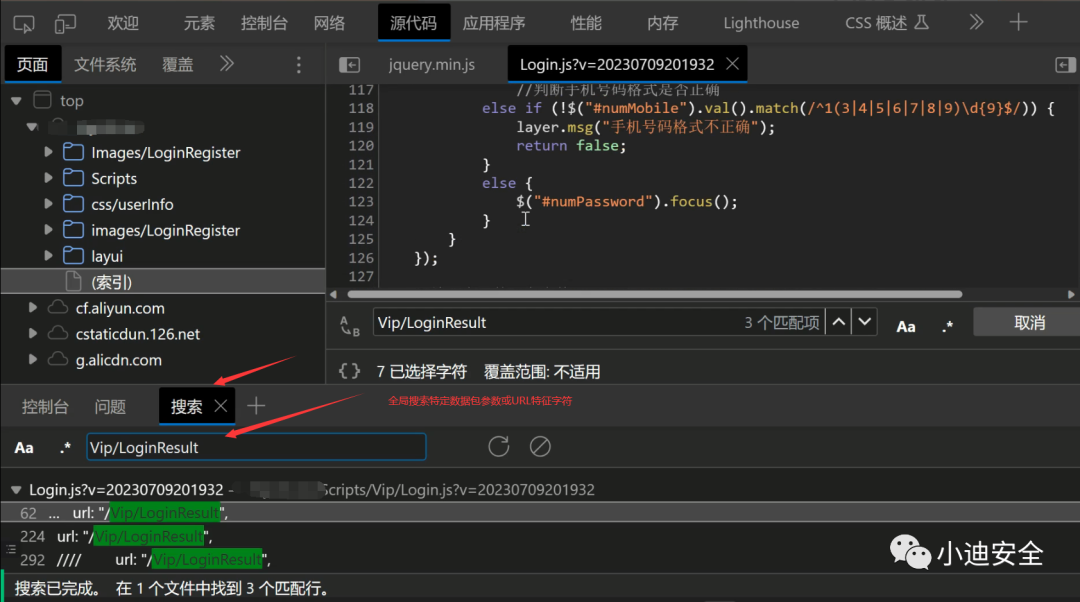This screenshot has width=1080, height=602.
Task: Toggle device emulation toolbar icon
Action: coord(65,24)
